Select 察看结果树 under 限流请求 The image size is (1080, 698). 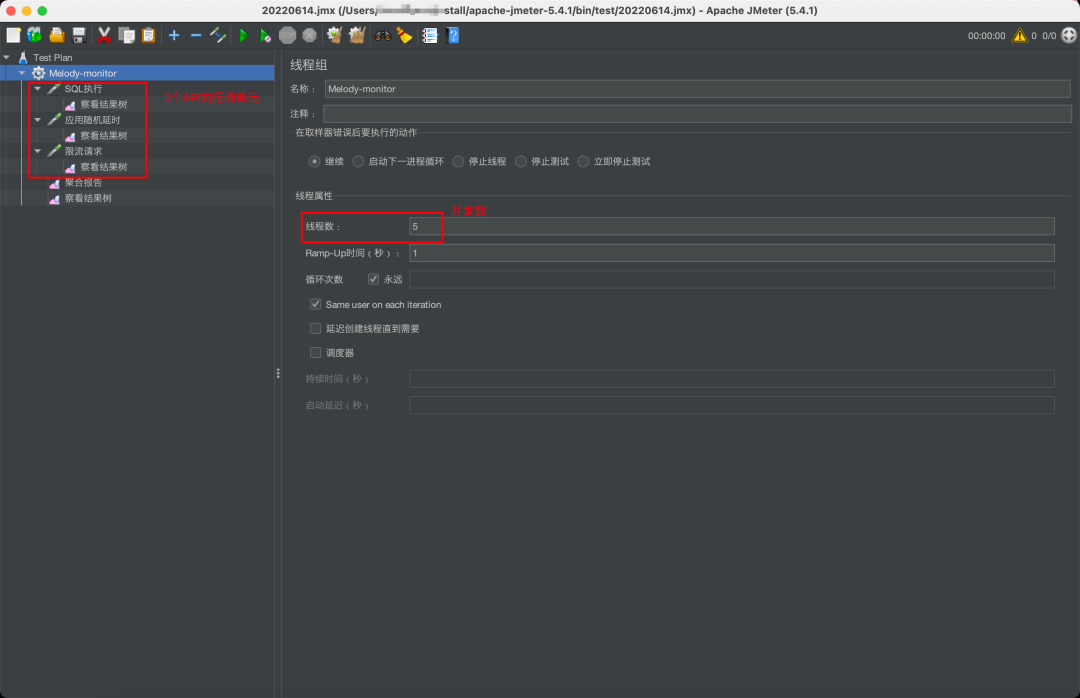coord(103,167)
